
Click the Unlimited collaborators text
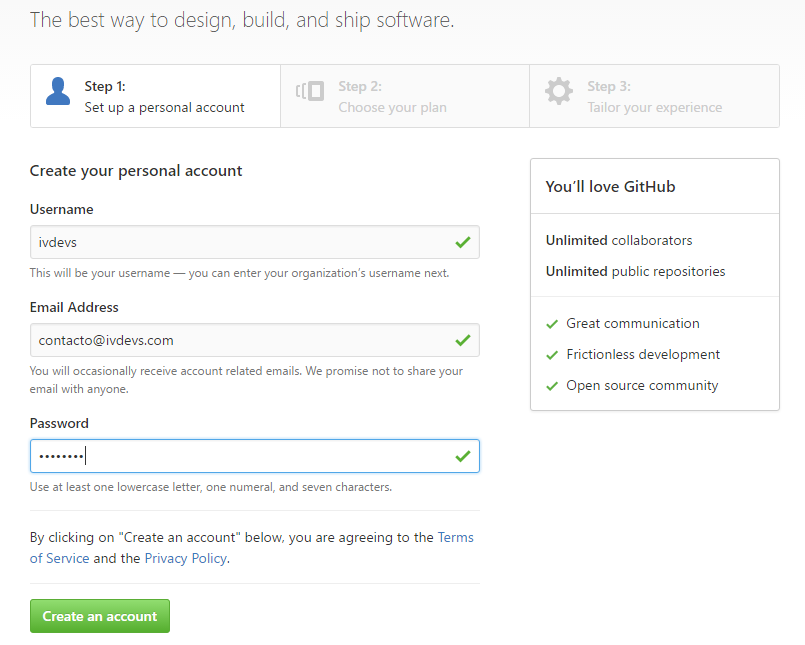619,240
